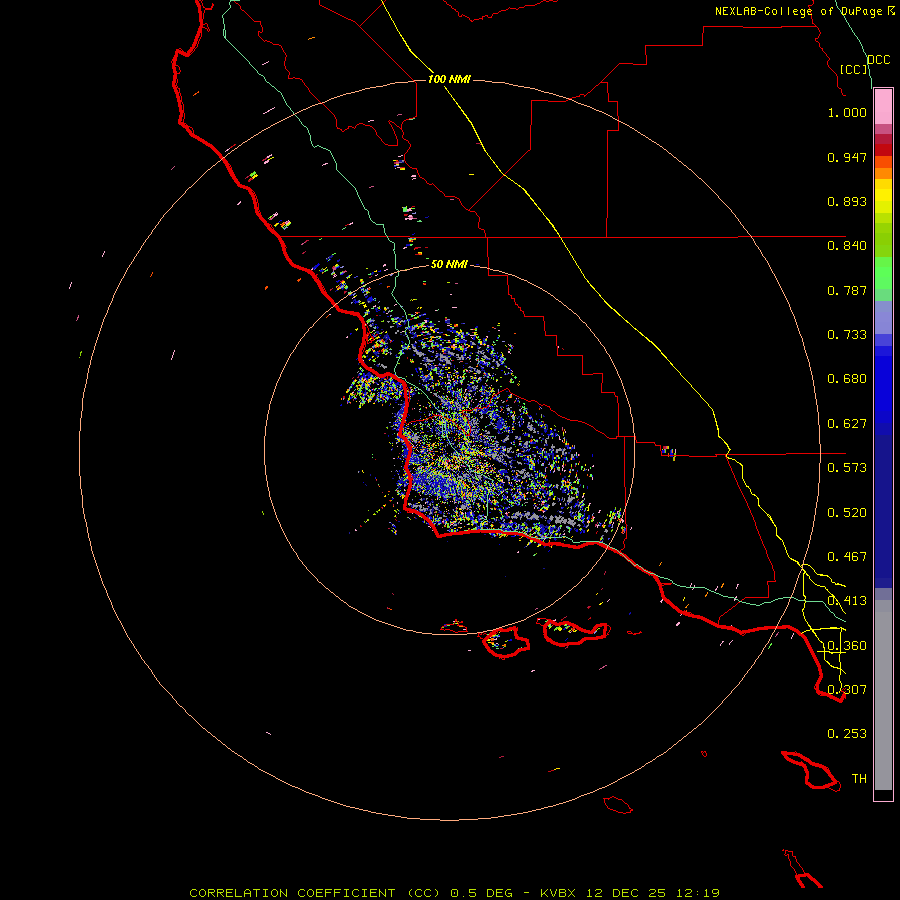Select the 0.573 scale value

tap(847, 468)
